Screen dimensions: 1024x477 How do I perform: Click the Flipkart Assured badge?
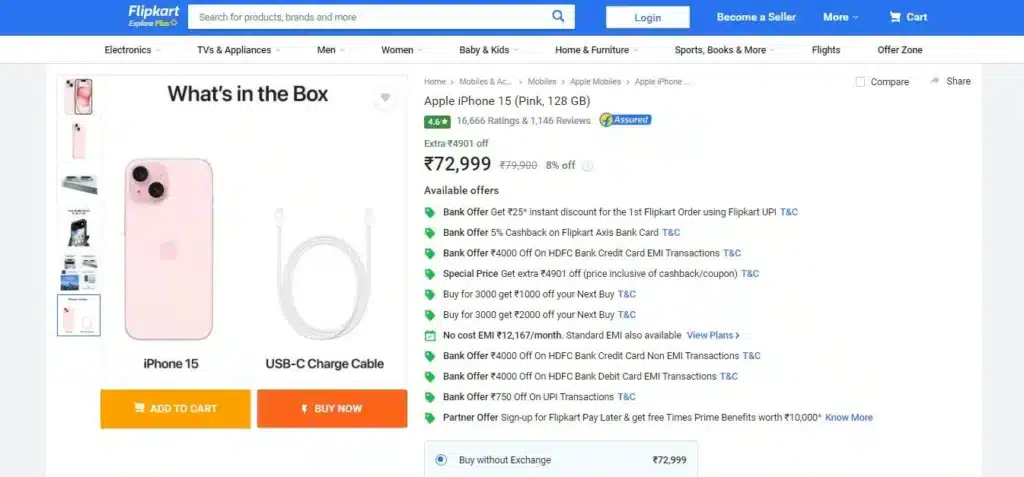click(x=625, y=120)
